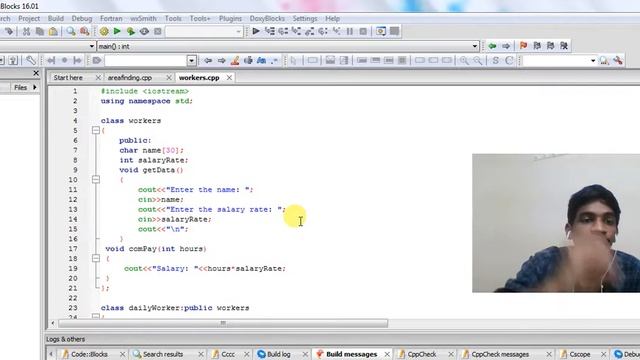Image resolution: width=640 pixels, height=360 pixels.
Task: Click incremental search next arrow
Action: (222, 61)
